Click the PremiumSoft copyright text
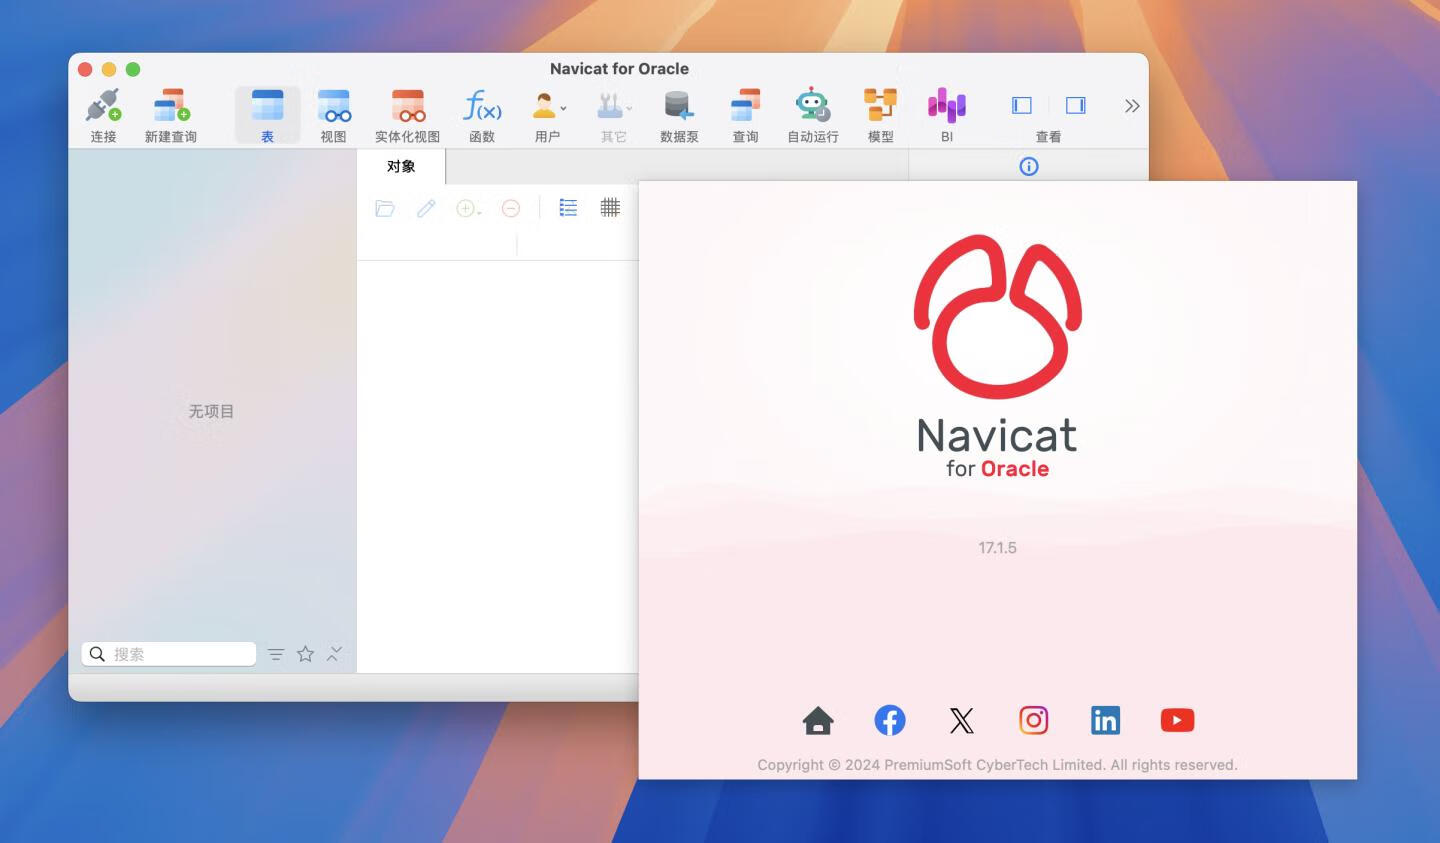The width and height of the screenshot is (1440, 843). coord(997,765)
